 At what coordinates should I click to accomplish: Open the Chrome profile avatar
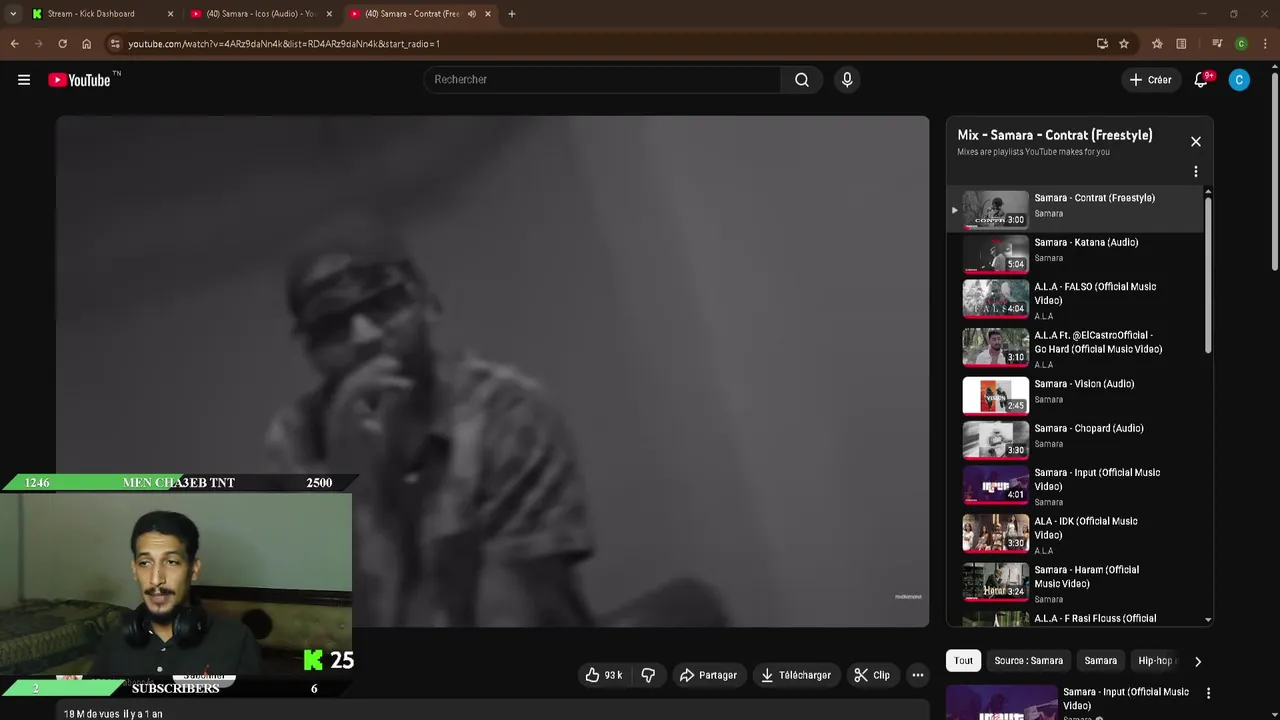pyautogui.click(x=1241, y=44)
